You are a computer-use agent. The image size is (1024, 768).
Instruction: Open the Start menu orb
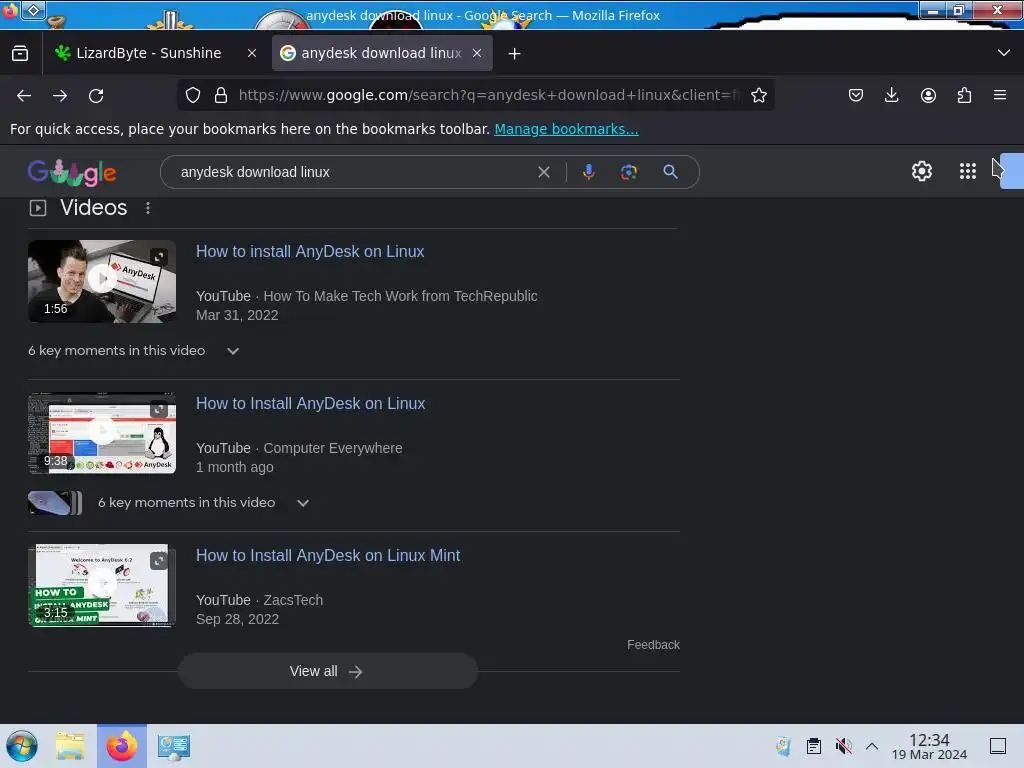pyautogui.click(x=22, y=746)
